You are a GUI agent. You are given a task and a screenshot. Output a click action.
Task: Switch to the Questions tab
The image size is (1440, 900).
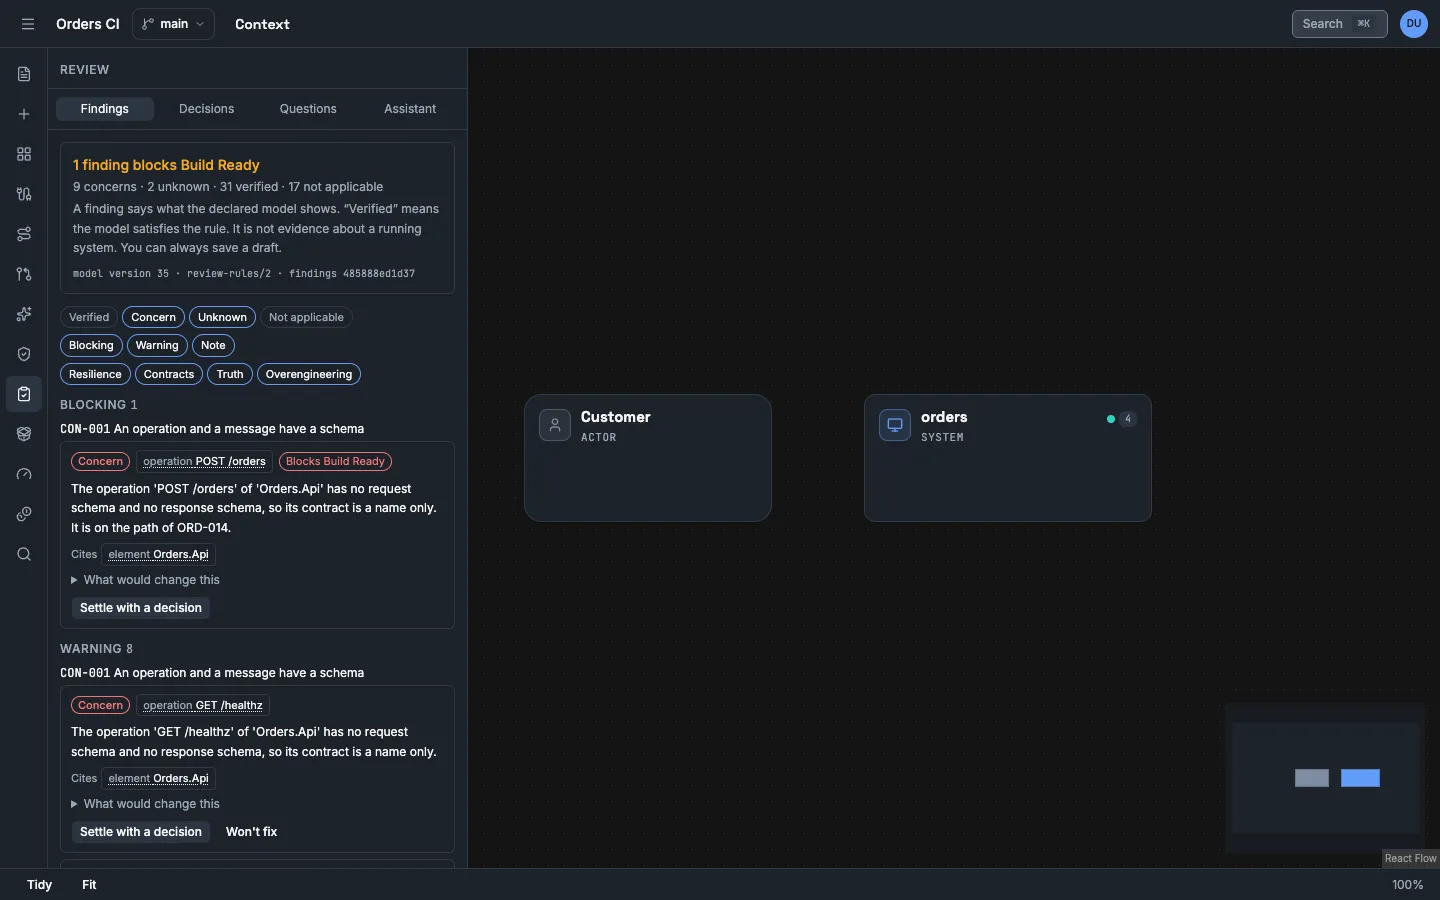[308, 109]
